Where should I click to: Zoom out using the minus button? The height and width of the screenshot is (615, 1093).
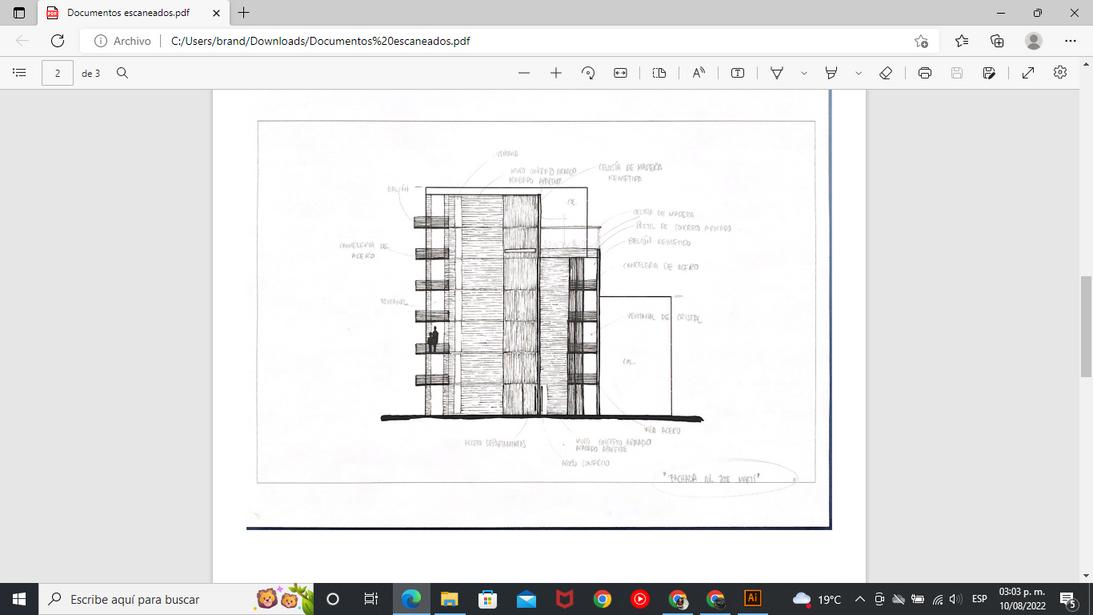524,73
